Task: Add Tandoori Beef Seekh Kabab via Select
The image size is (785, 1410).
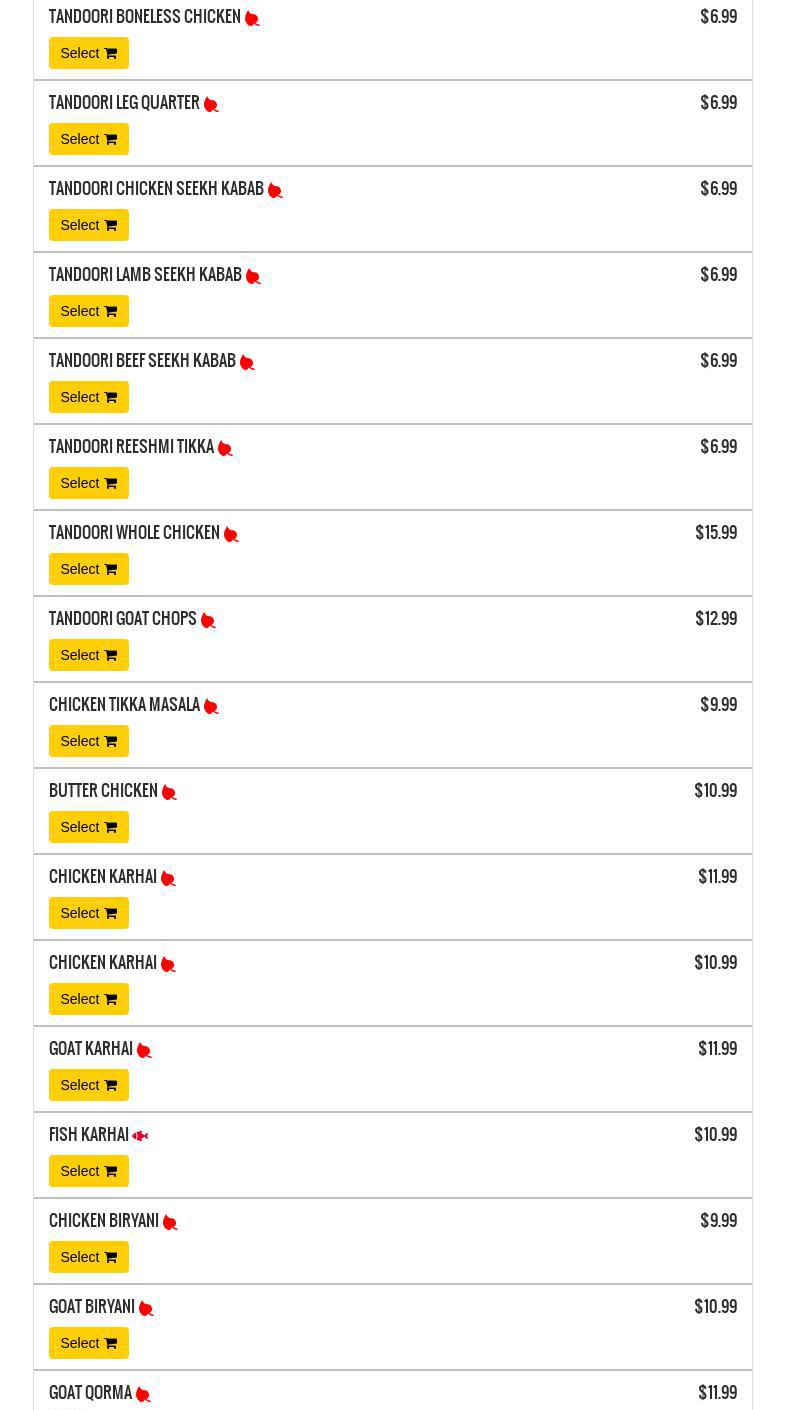Action: tap(88, 397)
